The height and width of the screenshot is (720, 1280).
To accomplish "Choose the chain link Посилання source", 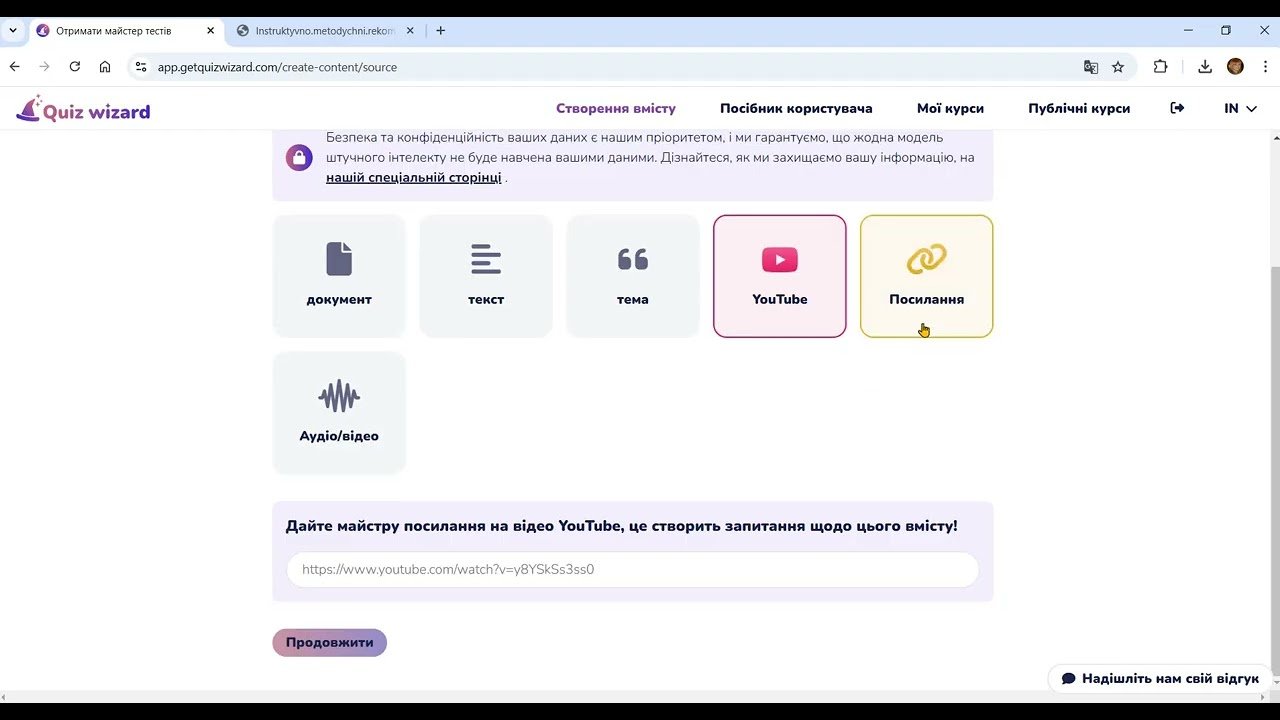I will pyautogui.click(x=926, y=276).
